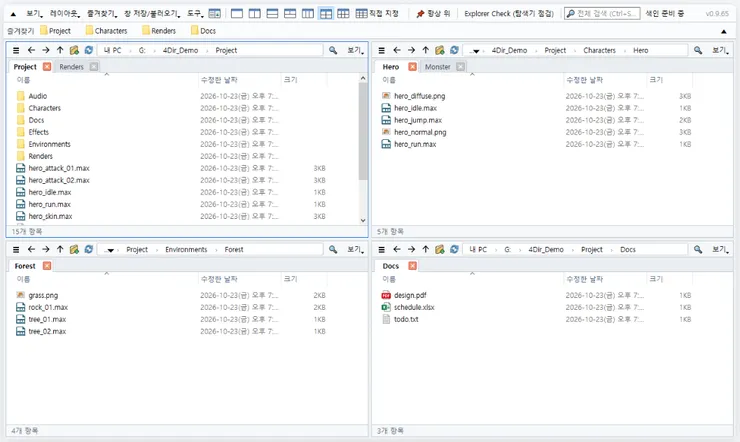
Task: Open Explorer Check (탐색기 점검)
Action: coord(509,13)
